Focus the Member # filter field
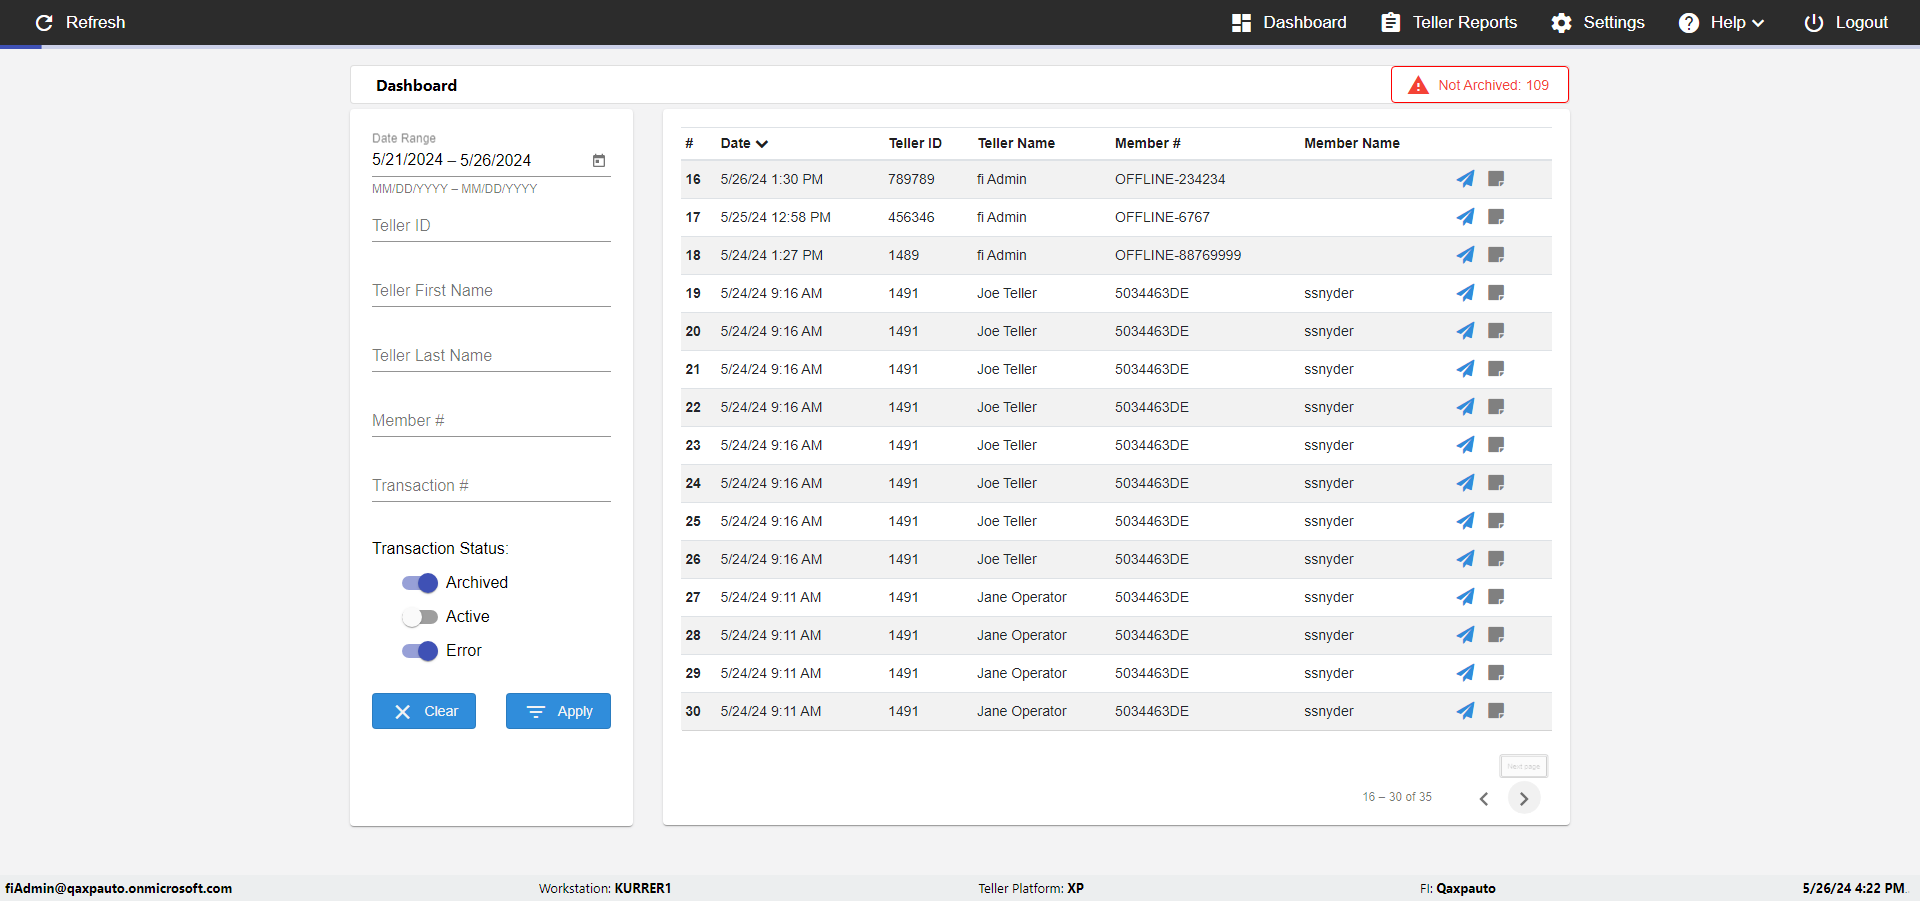This screenshot has width=1920, height=901. (491, 421)
